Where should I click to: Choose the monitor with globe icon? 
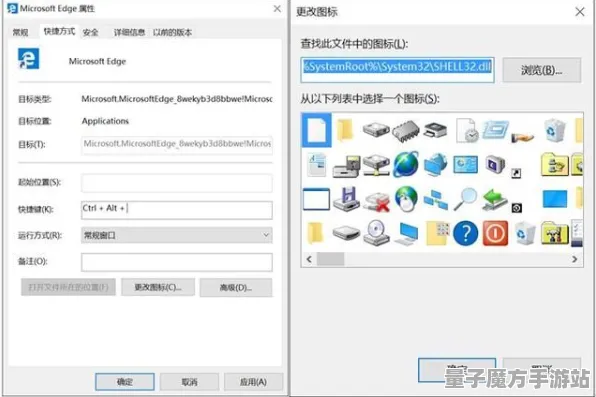[x=436, y=165]
